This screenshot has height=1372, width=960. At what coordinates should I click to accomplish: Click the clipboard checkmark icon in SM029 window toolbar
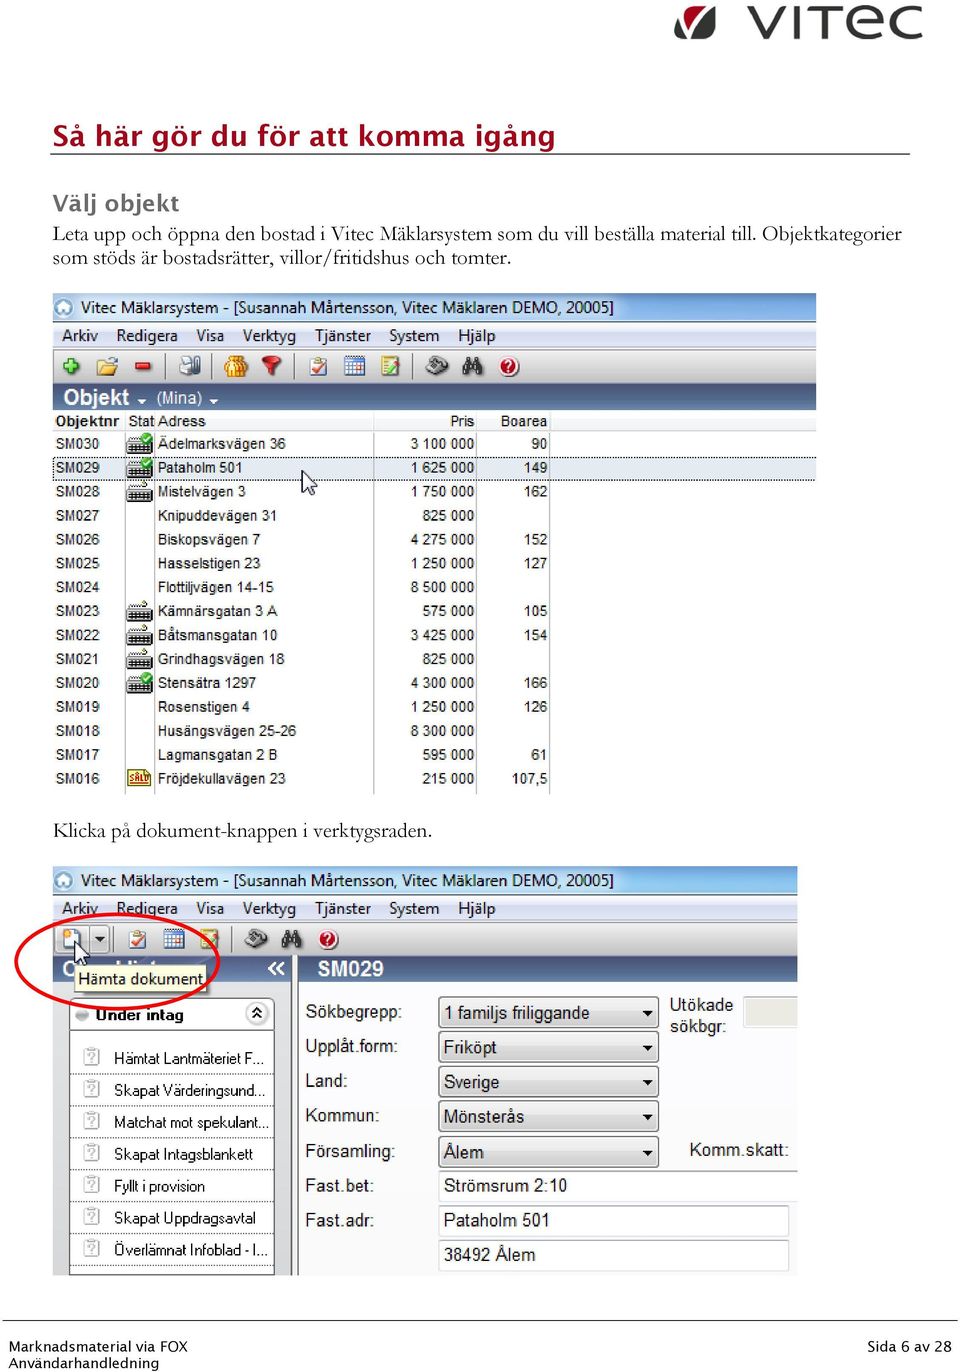click(x=138, y=939)
